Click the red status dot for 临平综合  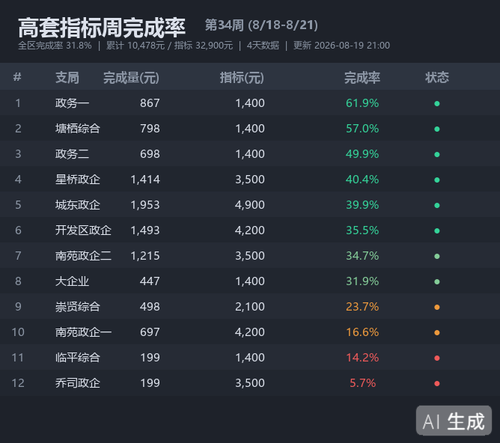pyautogui.click(x=437, y=358)
